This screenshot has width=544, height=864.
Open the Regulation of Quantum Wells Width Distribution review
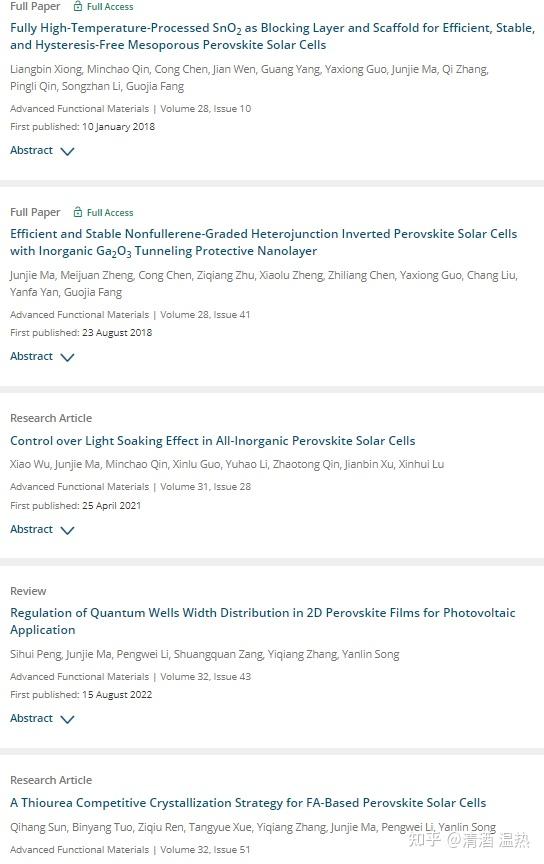coord(263,621)
